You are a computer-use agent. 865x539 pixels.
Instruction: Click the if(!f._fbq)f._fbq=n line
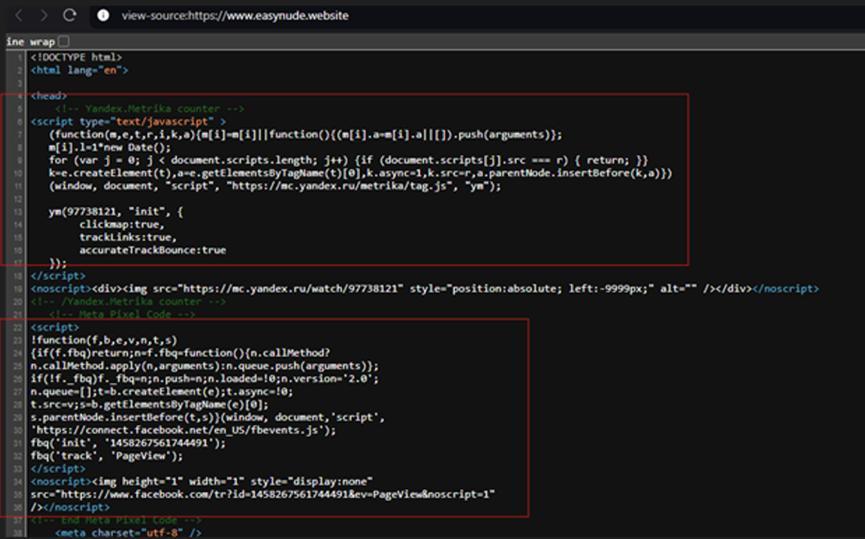[205, 378]
